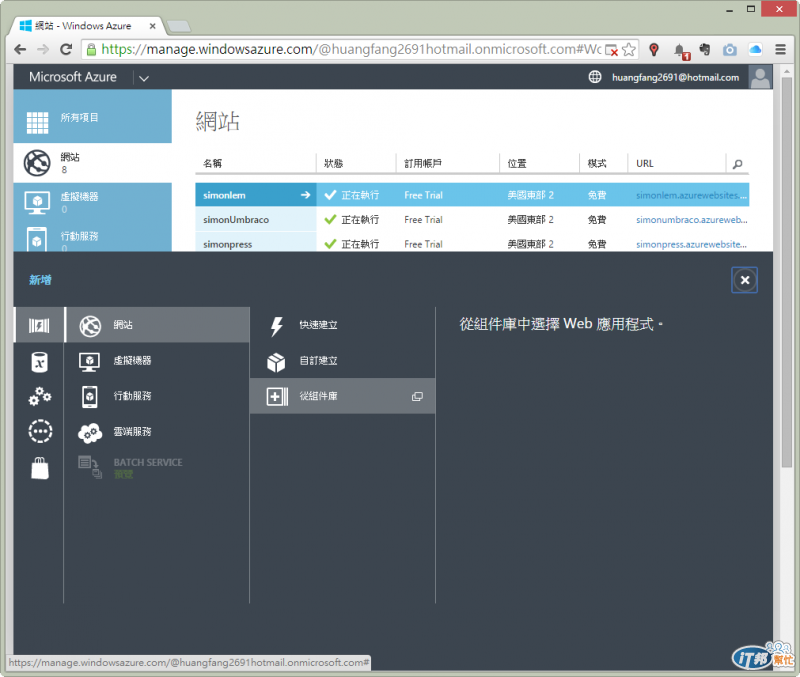Screen dimensions: 800x677
Task: Click the 新增 panel heading
Action: pyautogui.click(x=40, y=280)
